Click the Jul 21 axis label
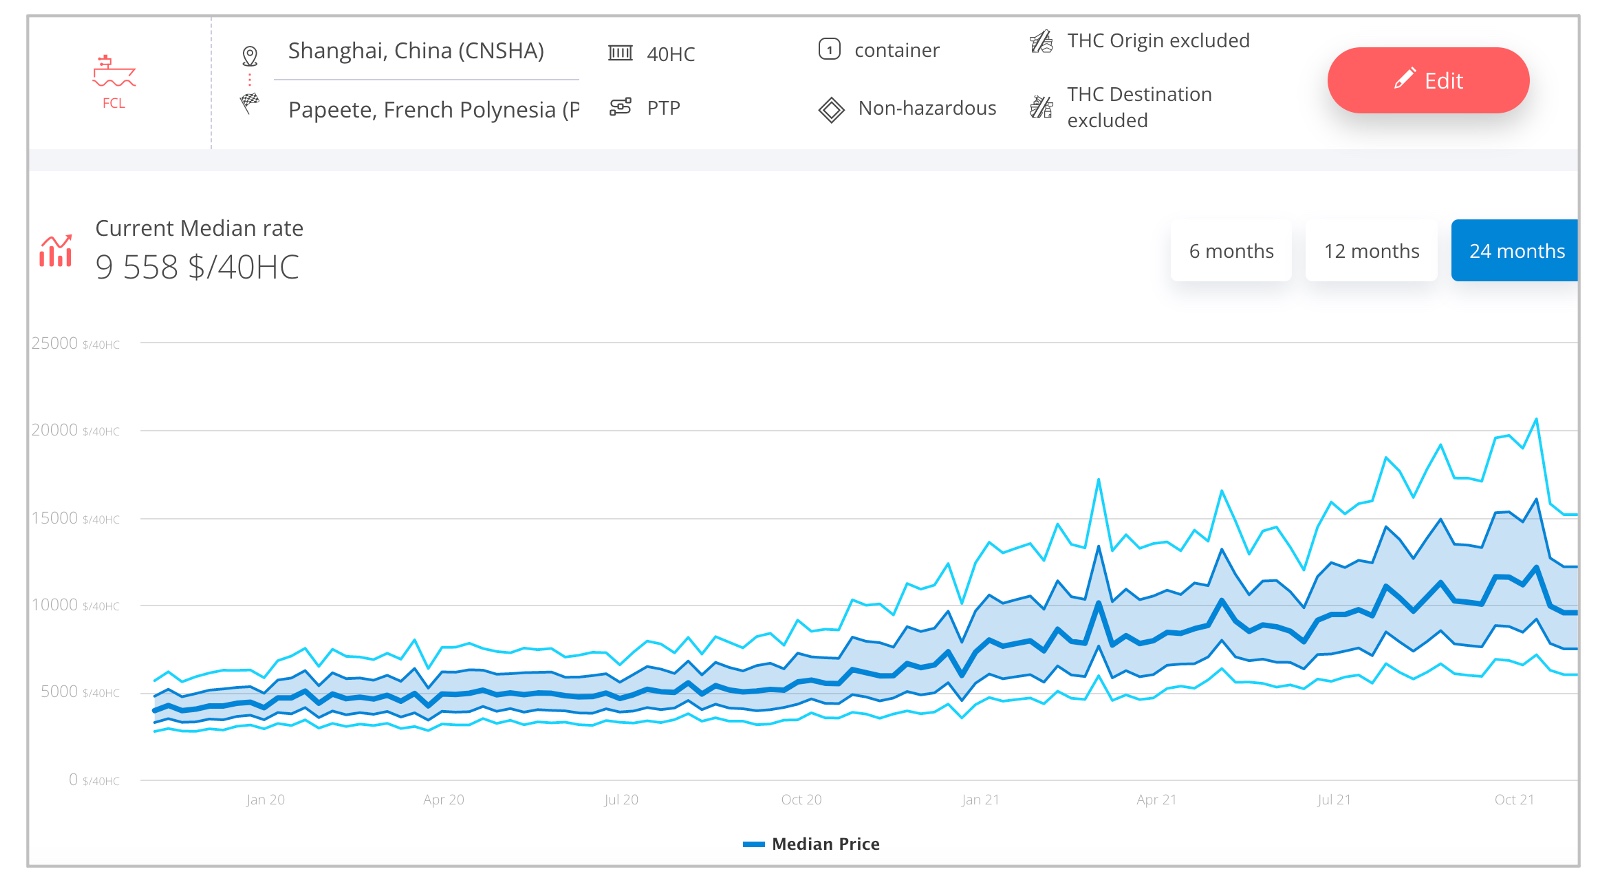 point(1334,800)
